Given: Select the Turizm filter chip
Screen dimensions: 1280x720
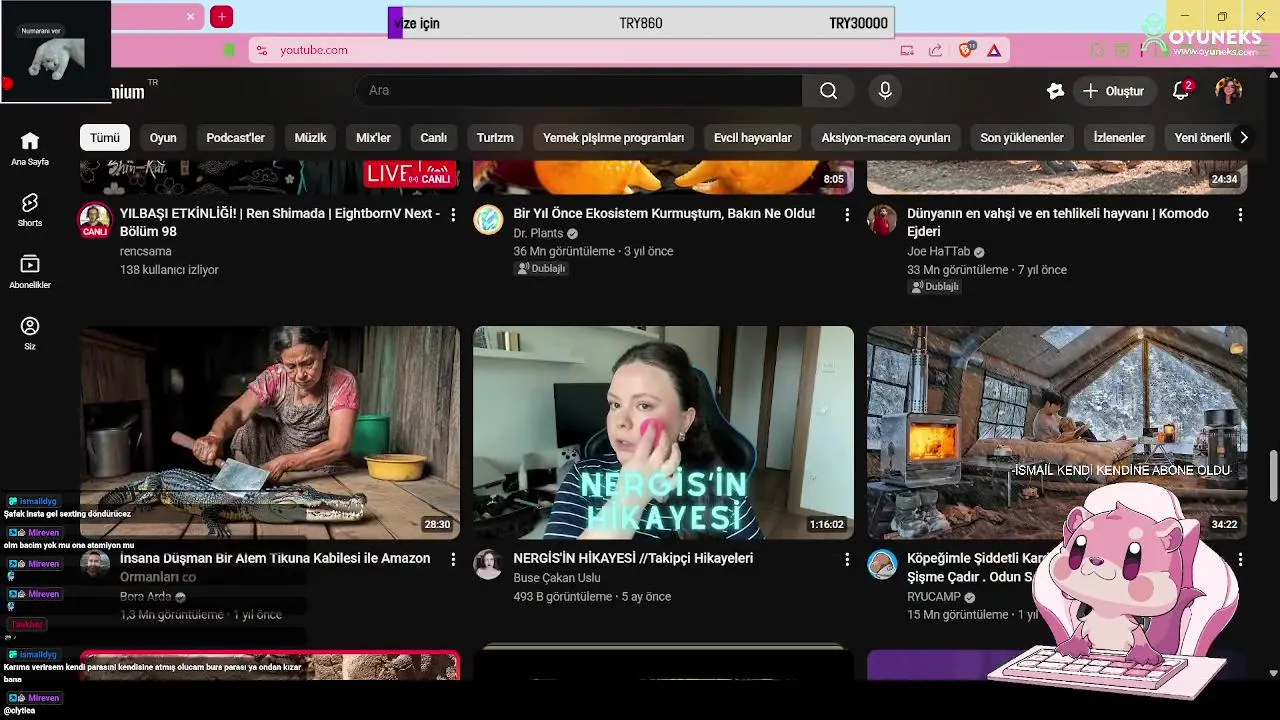Looking at the screenshot, I should click(495, 138).
